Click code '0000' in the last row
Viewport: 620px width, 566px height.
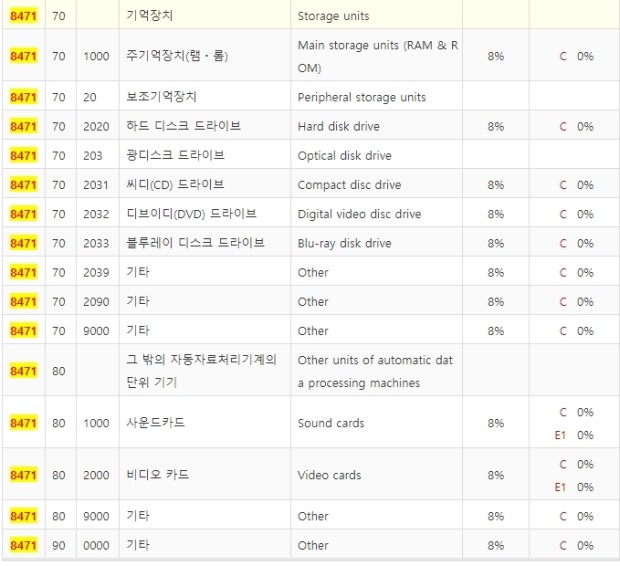point(96,546)
